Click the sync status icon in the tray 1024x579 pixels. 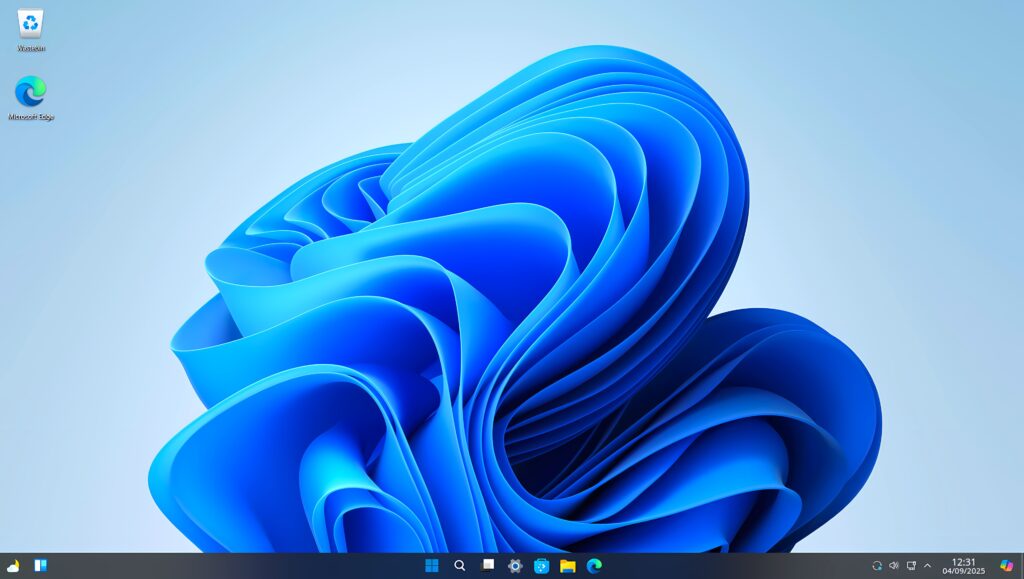pos(877,566)
